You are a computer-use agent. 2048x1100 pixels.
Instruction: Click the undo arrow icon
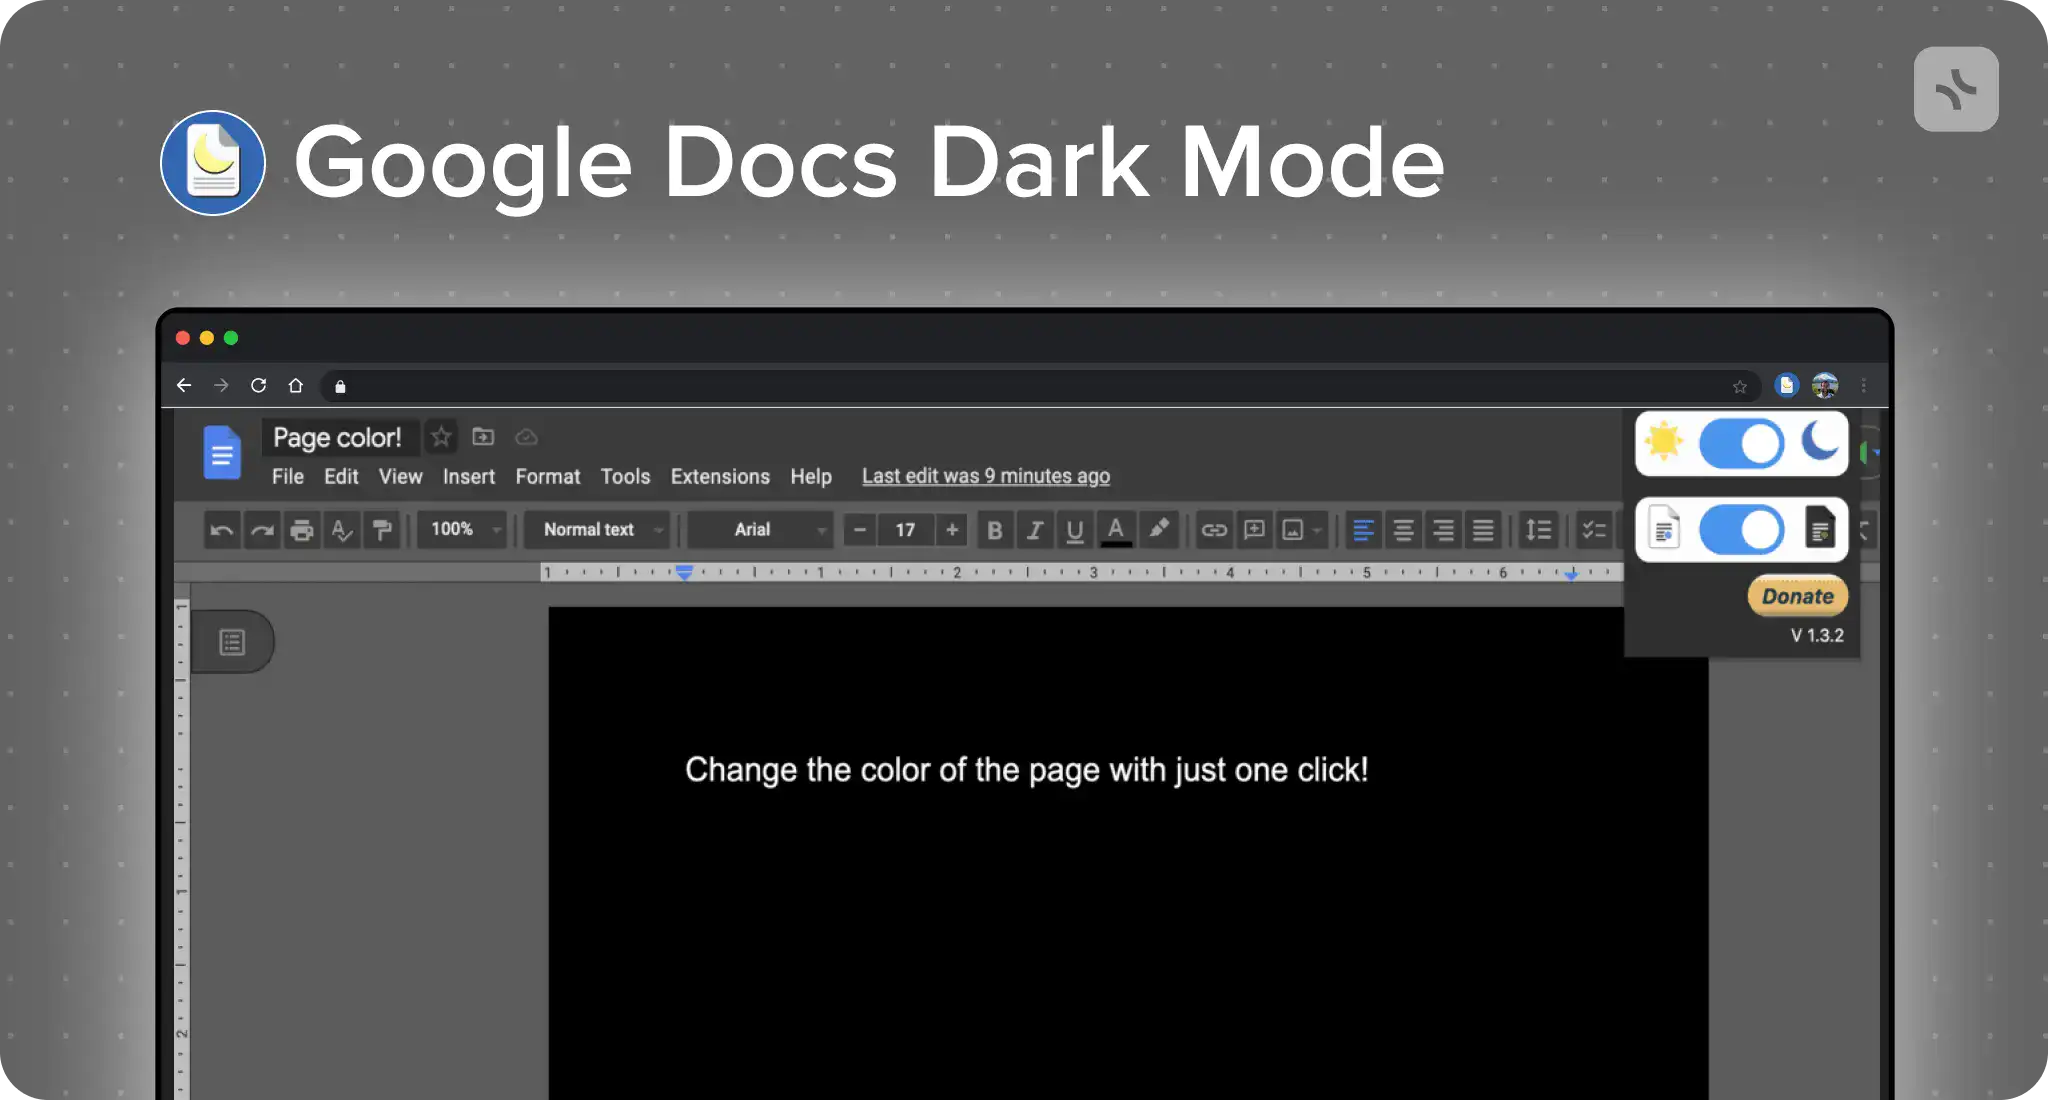[221, 530]
